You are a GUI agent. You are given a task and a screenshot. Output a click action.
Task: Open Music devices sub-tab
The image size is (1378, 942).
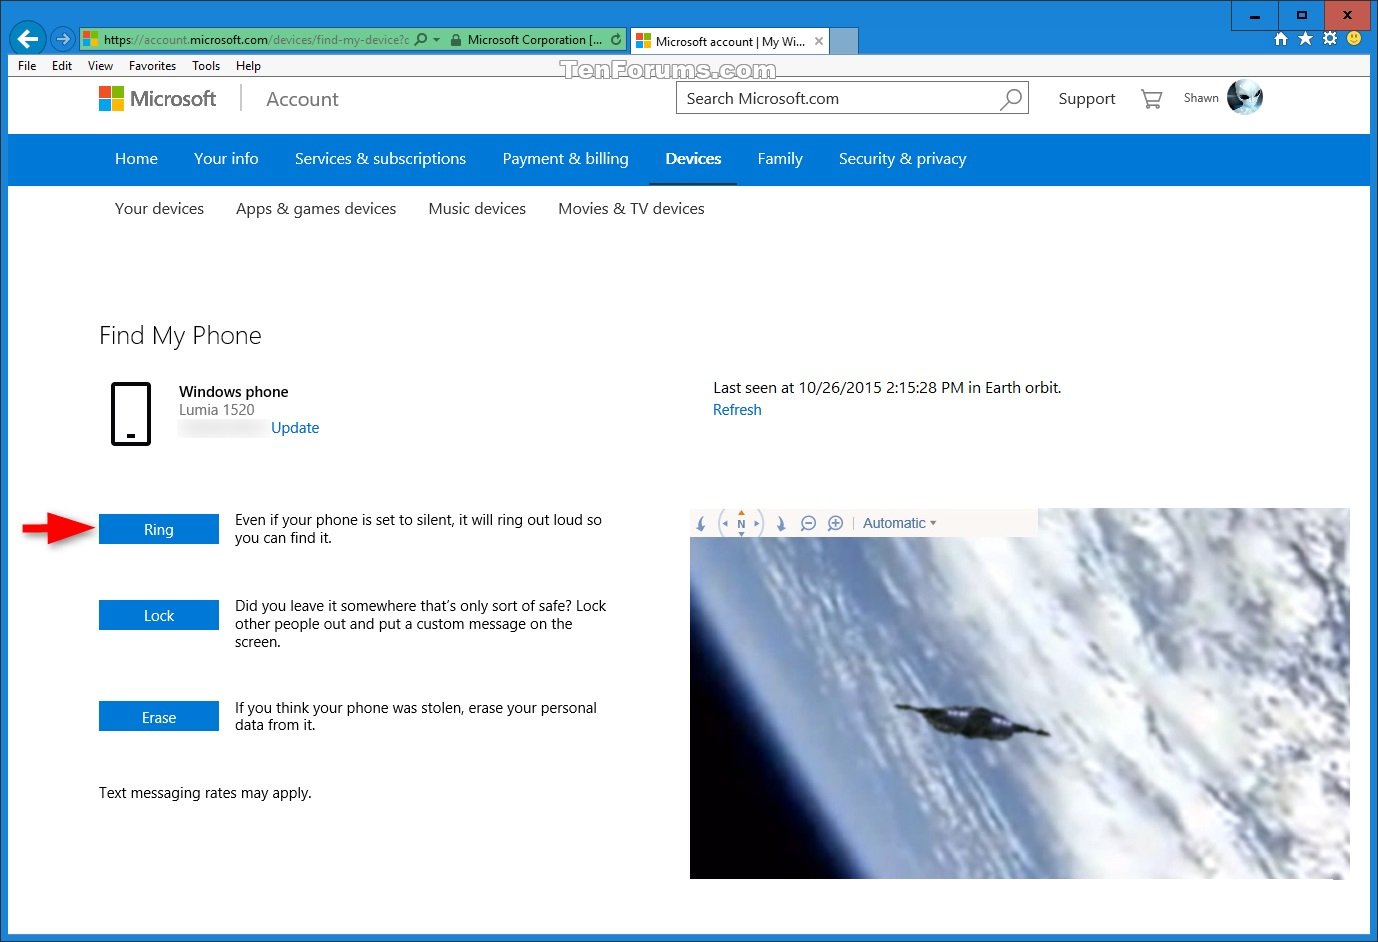point(477,209)
